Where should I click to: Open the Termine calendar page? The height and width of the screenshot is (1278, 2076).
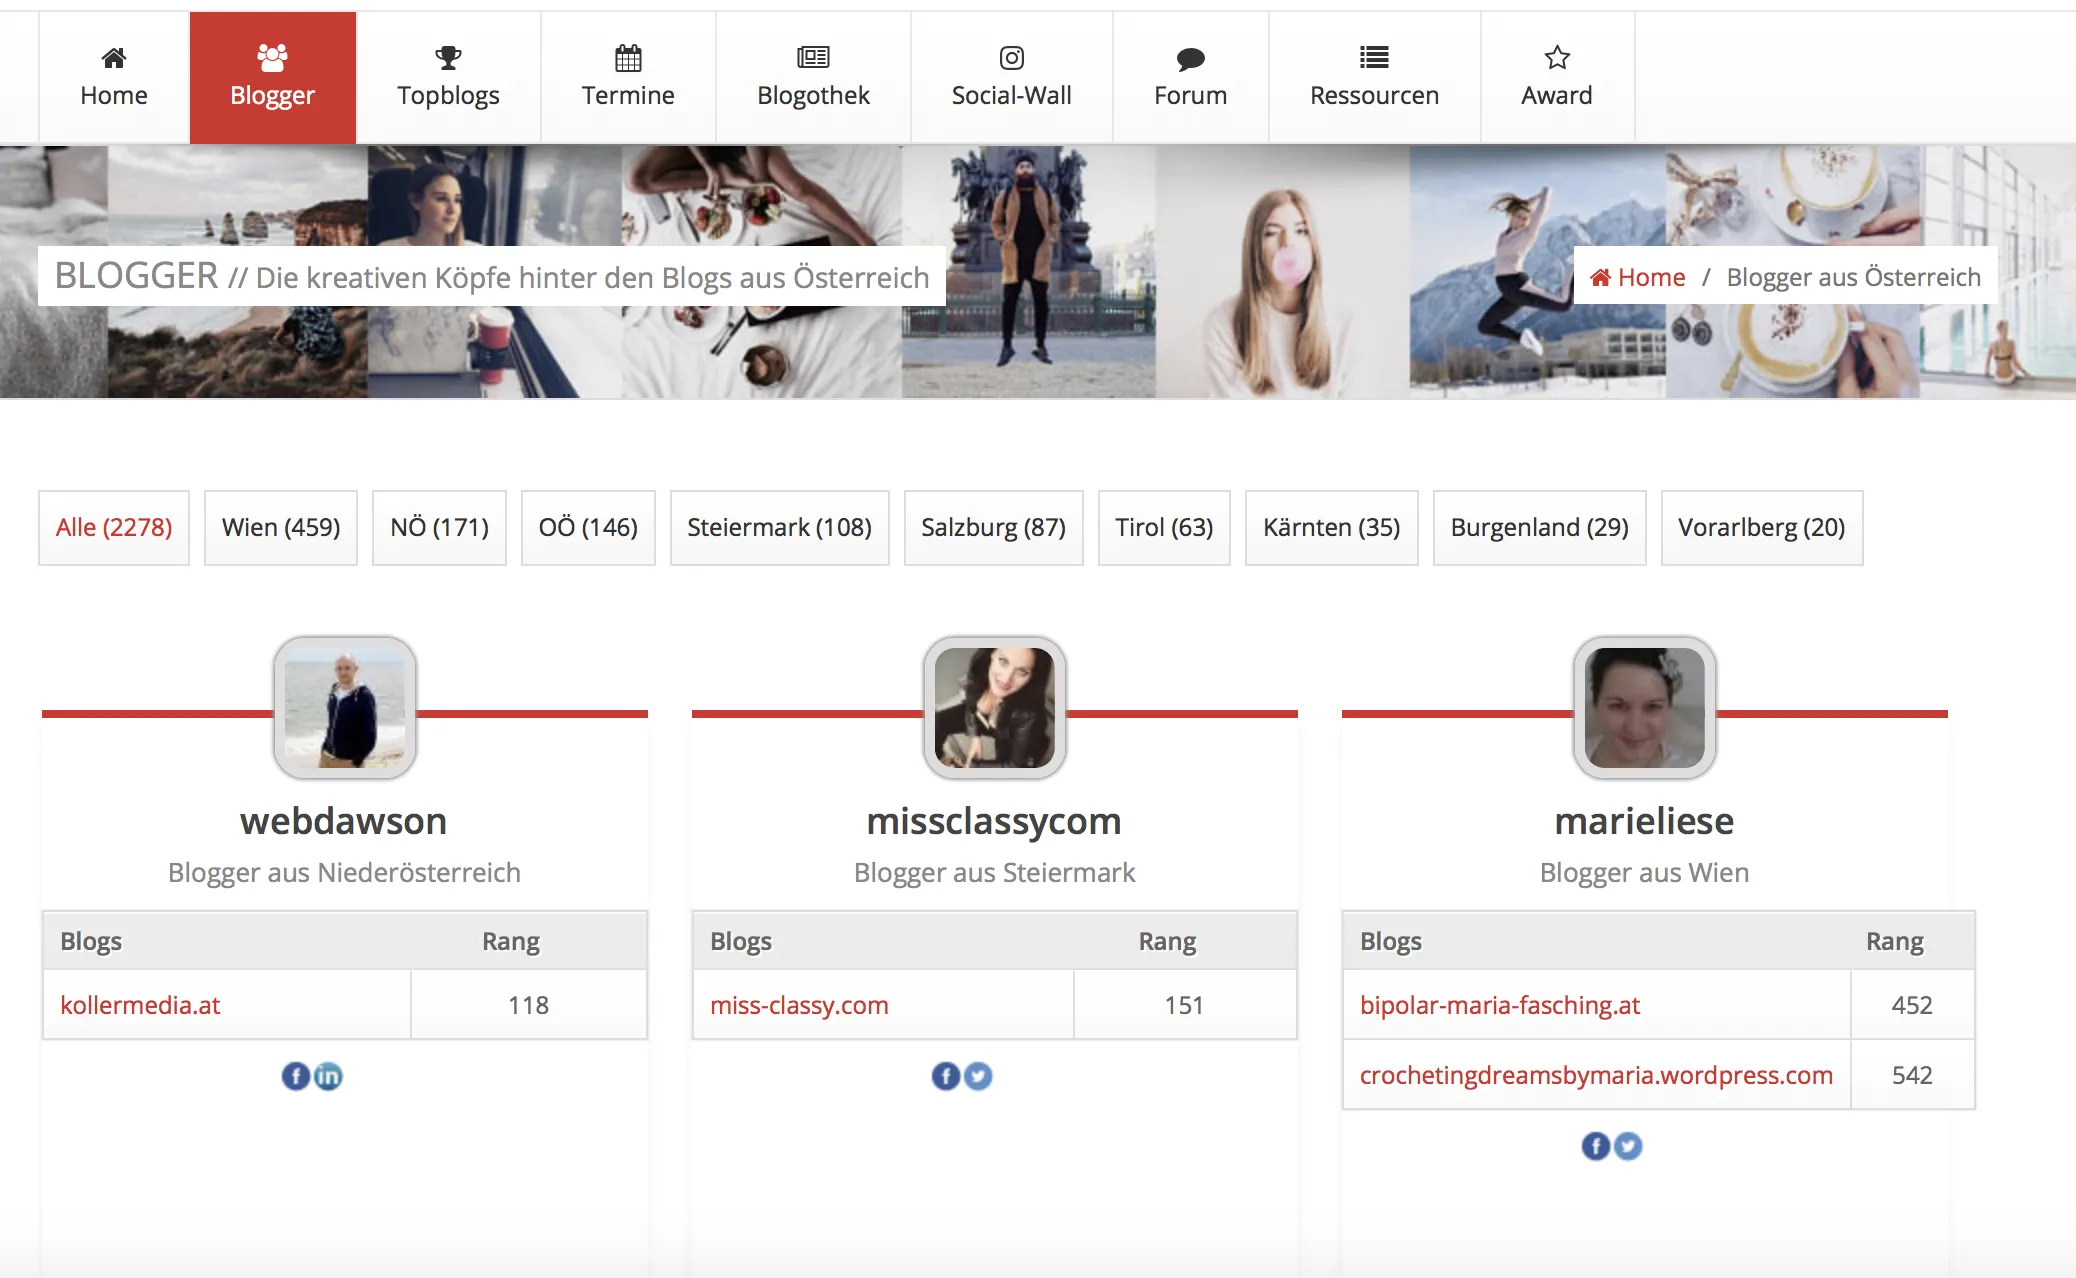[628, 78]
